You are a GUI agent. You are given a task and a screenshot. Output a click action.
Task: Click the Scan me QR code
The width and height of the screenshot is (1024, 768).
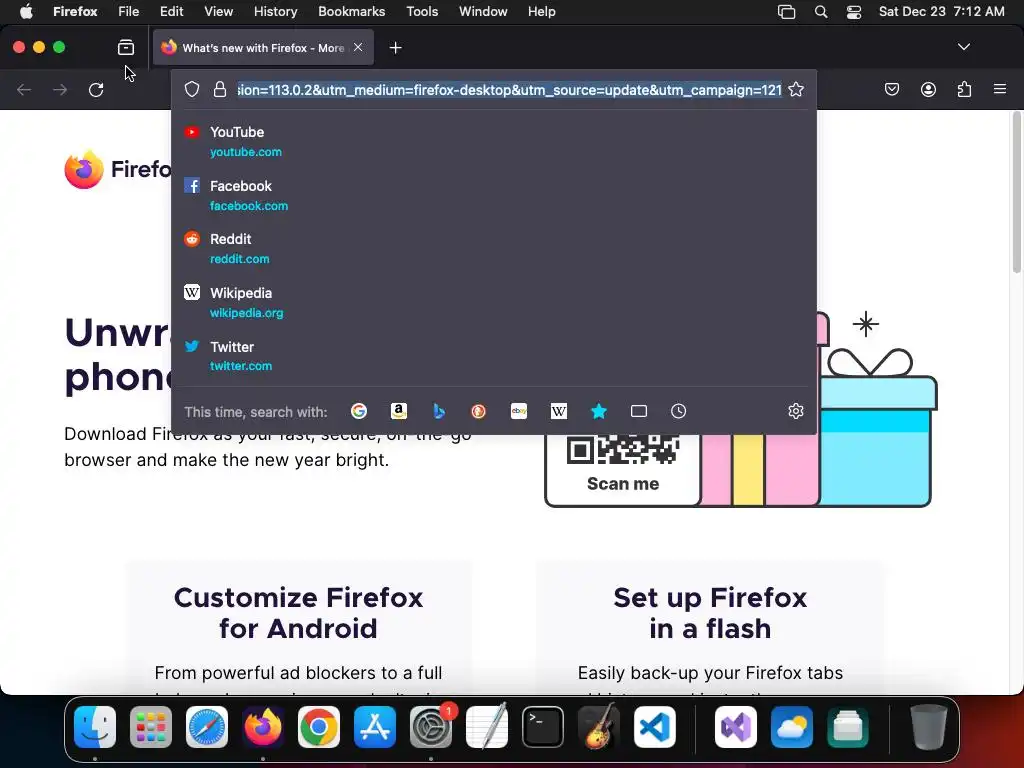622,448
